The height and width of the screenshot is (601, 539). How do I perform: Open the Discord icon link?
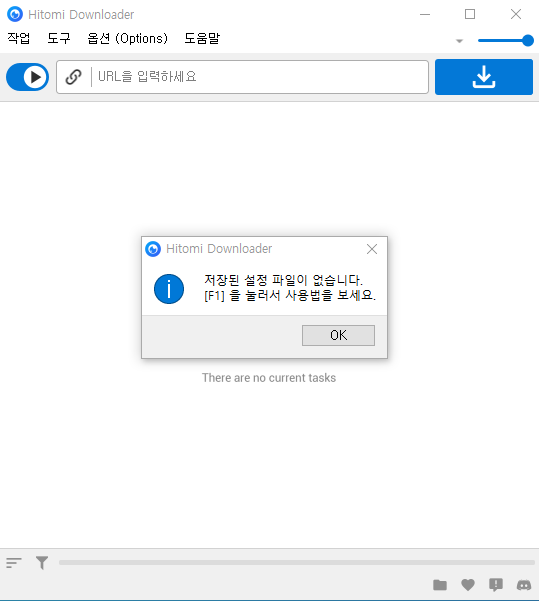(524, 585)
